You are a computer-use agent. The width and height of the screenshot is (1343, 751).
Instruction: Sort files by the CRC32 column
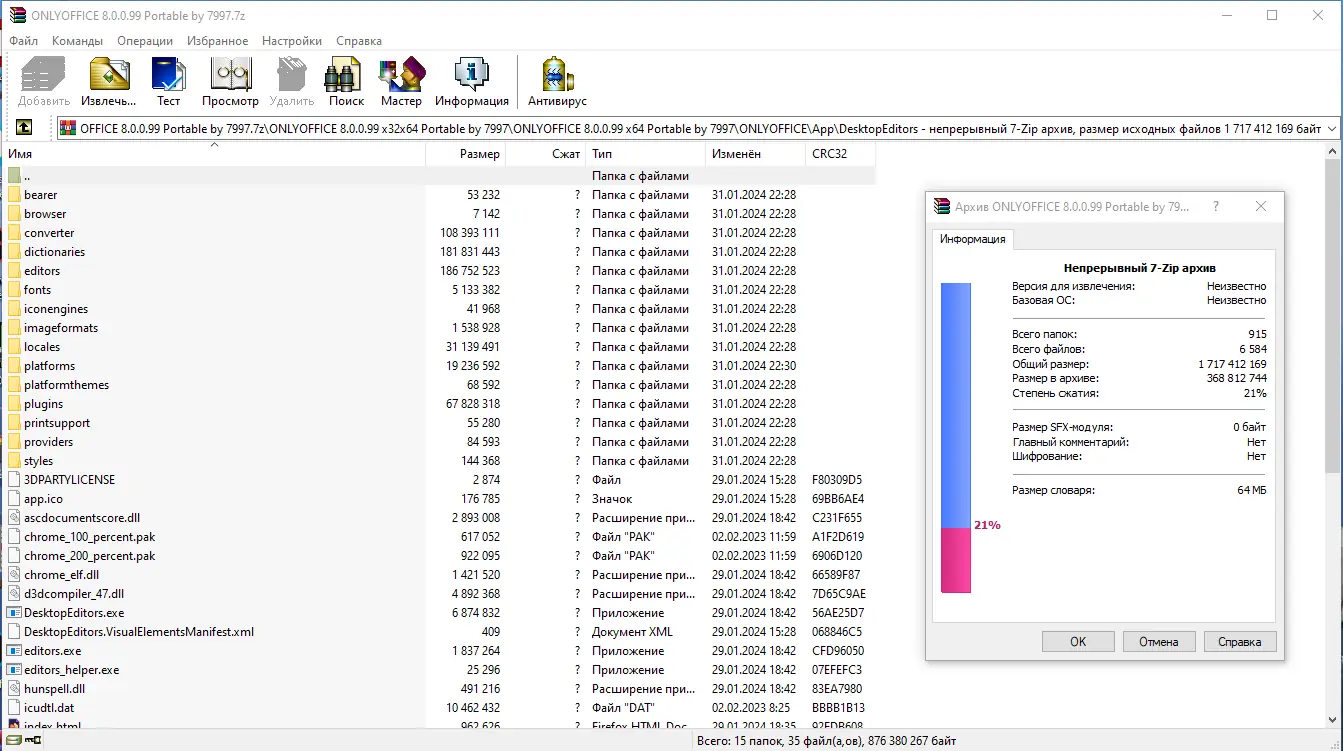[x=841, y=154]
